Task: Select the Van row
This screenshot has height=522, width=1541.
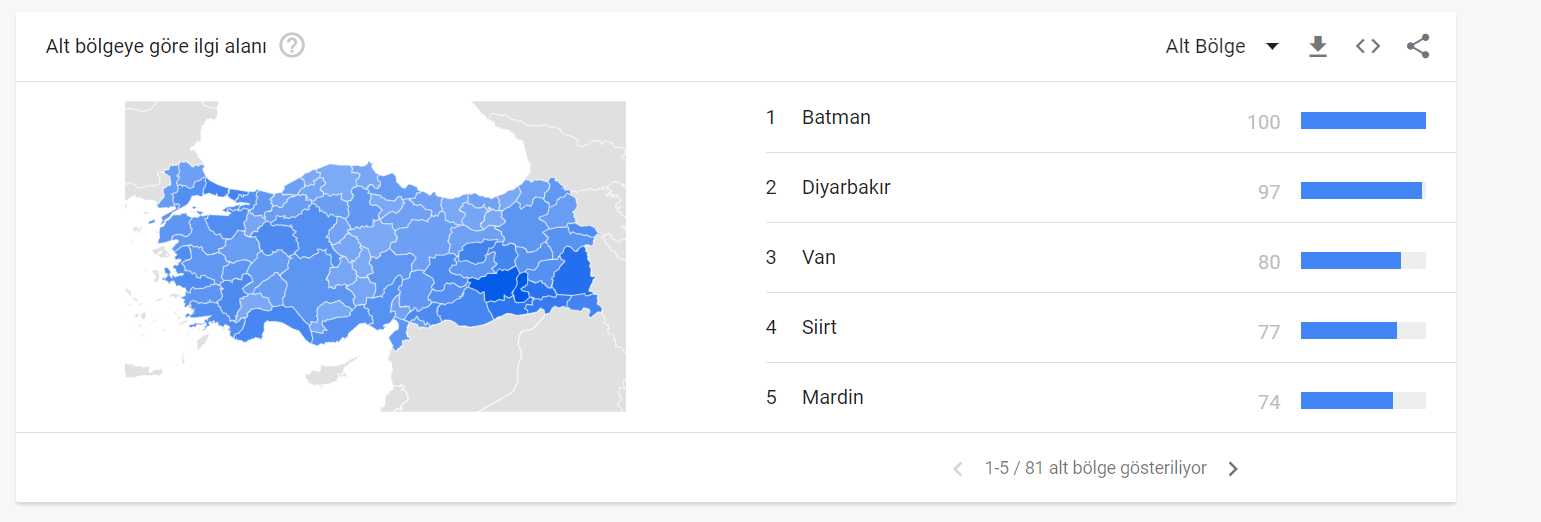Action: tap(819, 257)
